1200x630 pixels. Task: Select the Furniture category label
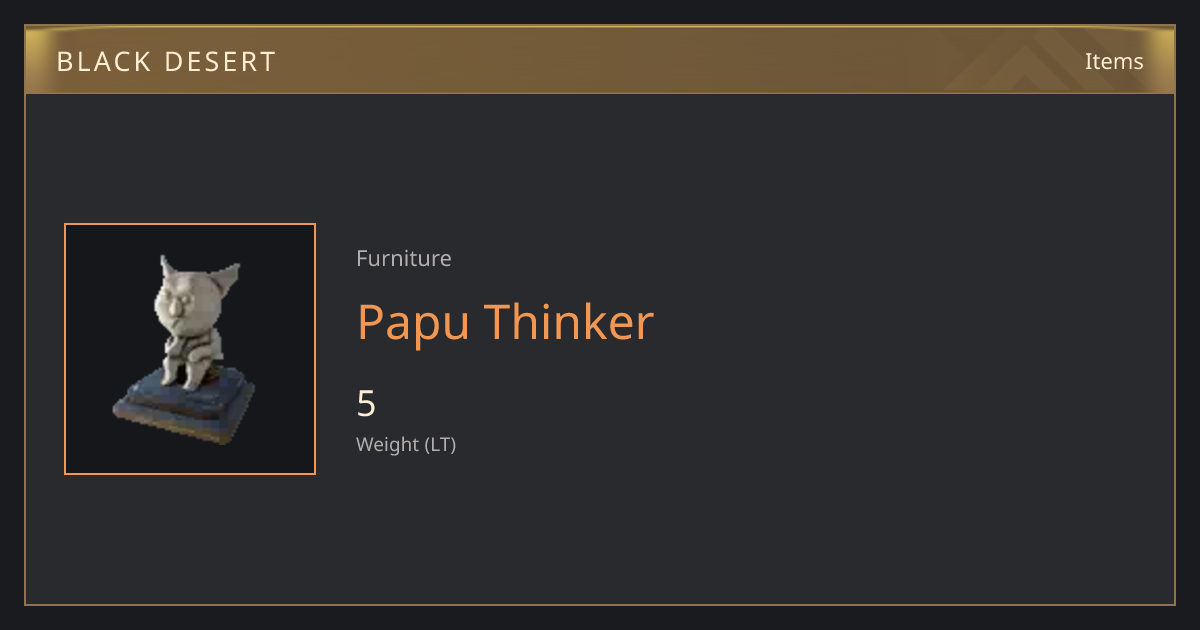click(404, 258)
